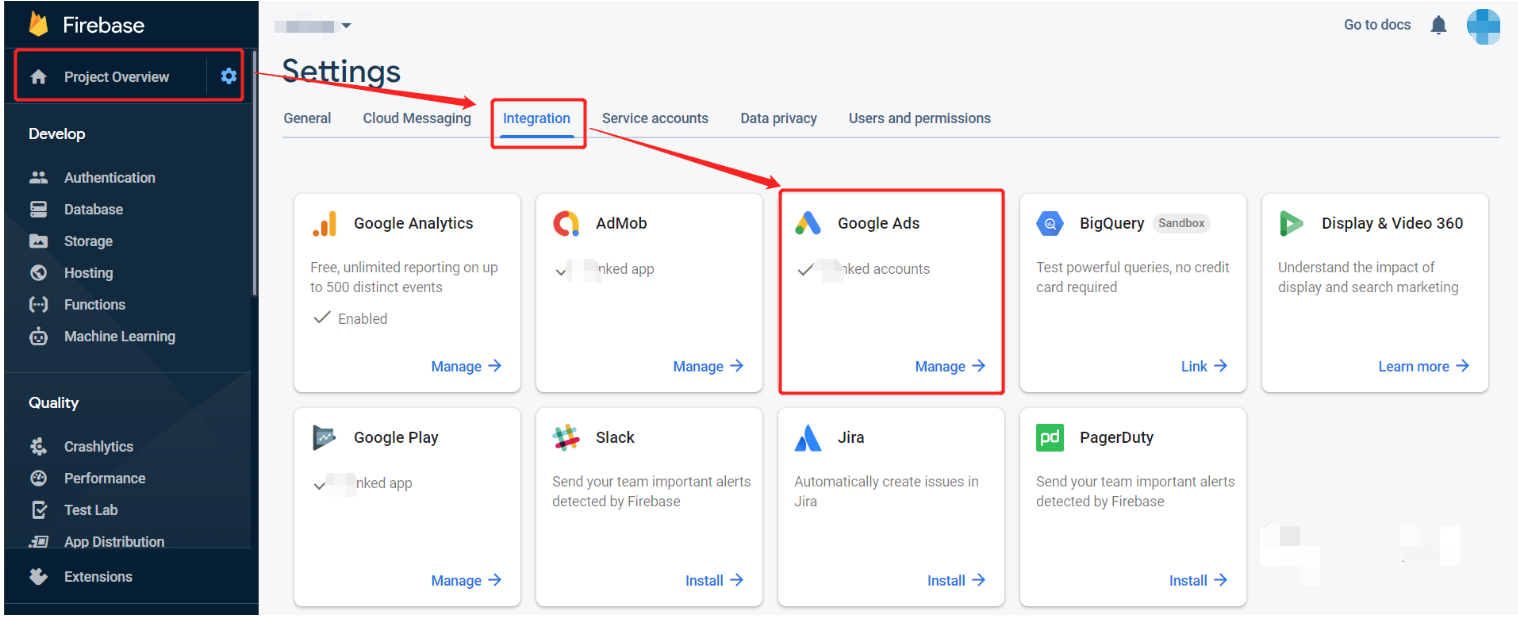Click the Firebase flame logo

[39, 25]
